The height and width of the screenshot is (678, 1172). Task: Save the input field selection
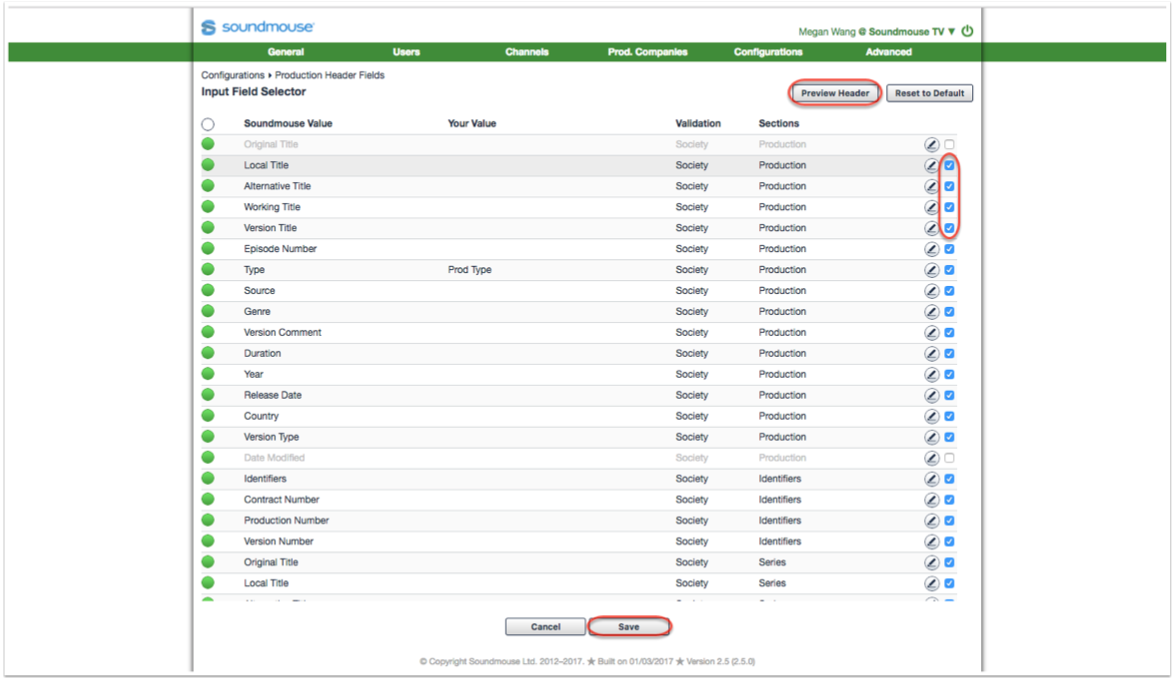point(629,626)
